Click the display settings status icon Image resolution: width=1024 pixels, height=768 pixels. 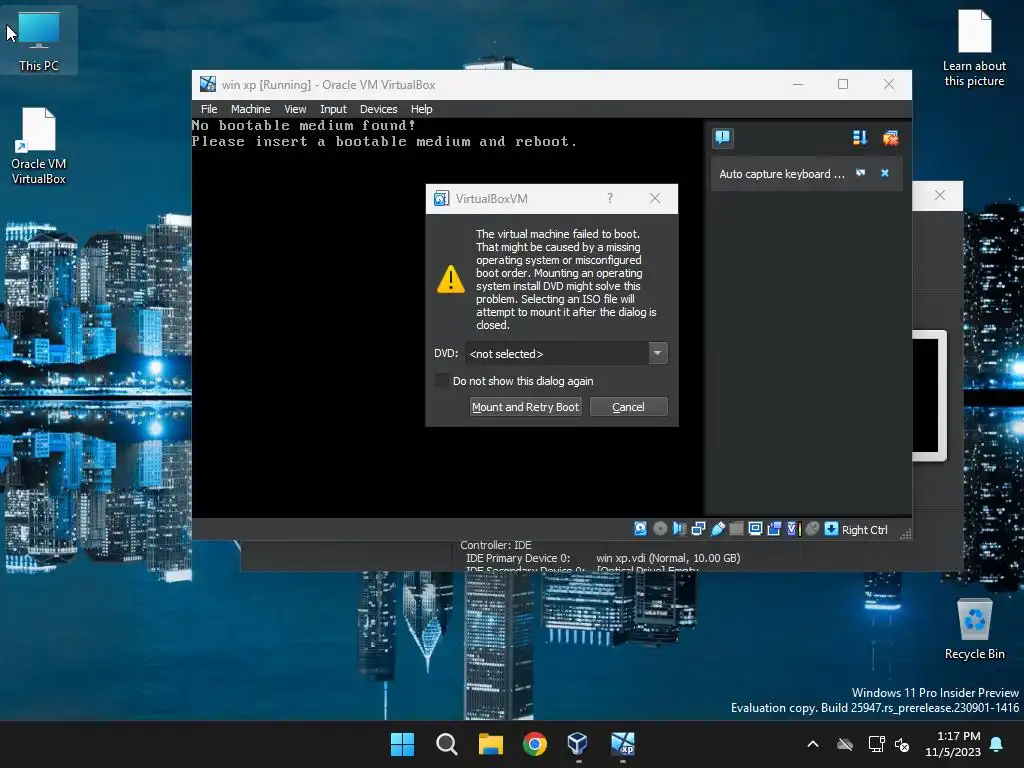point(755,529)
